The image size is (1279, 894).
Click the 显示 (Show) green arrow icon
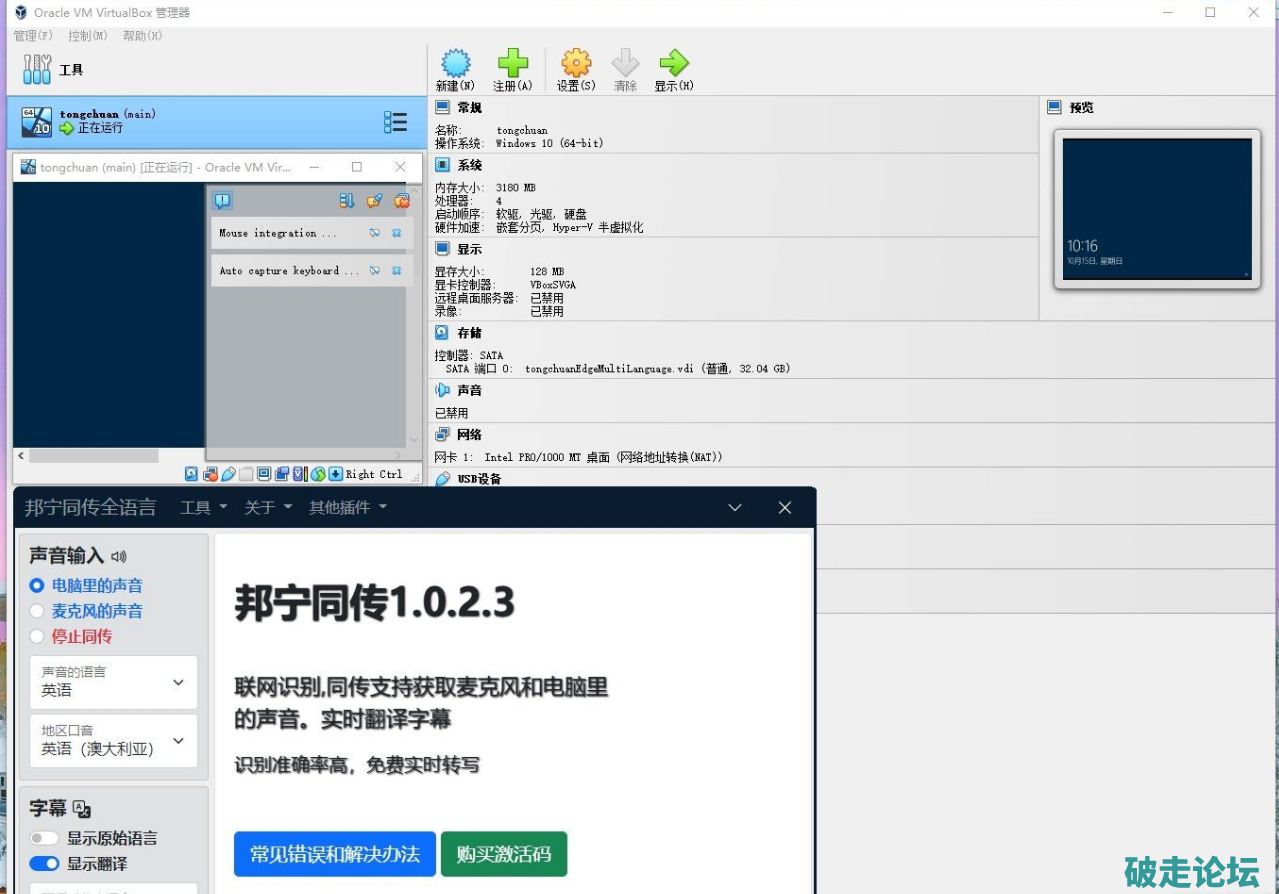673,64
